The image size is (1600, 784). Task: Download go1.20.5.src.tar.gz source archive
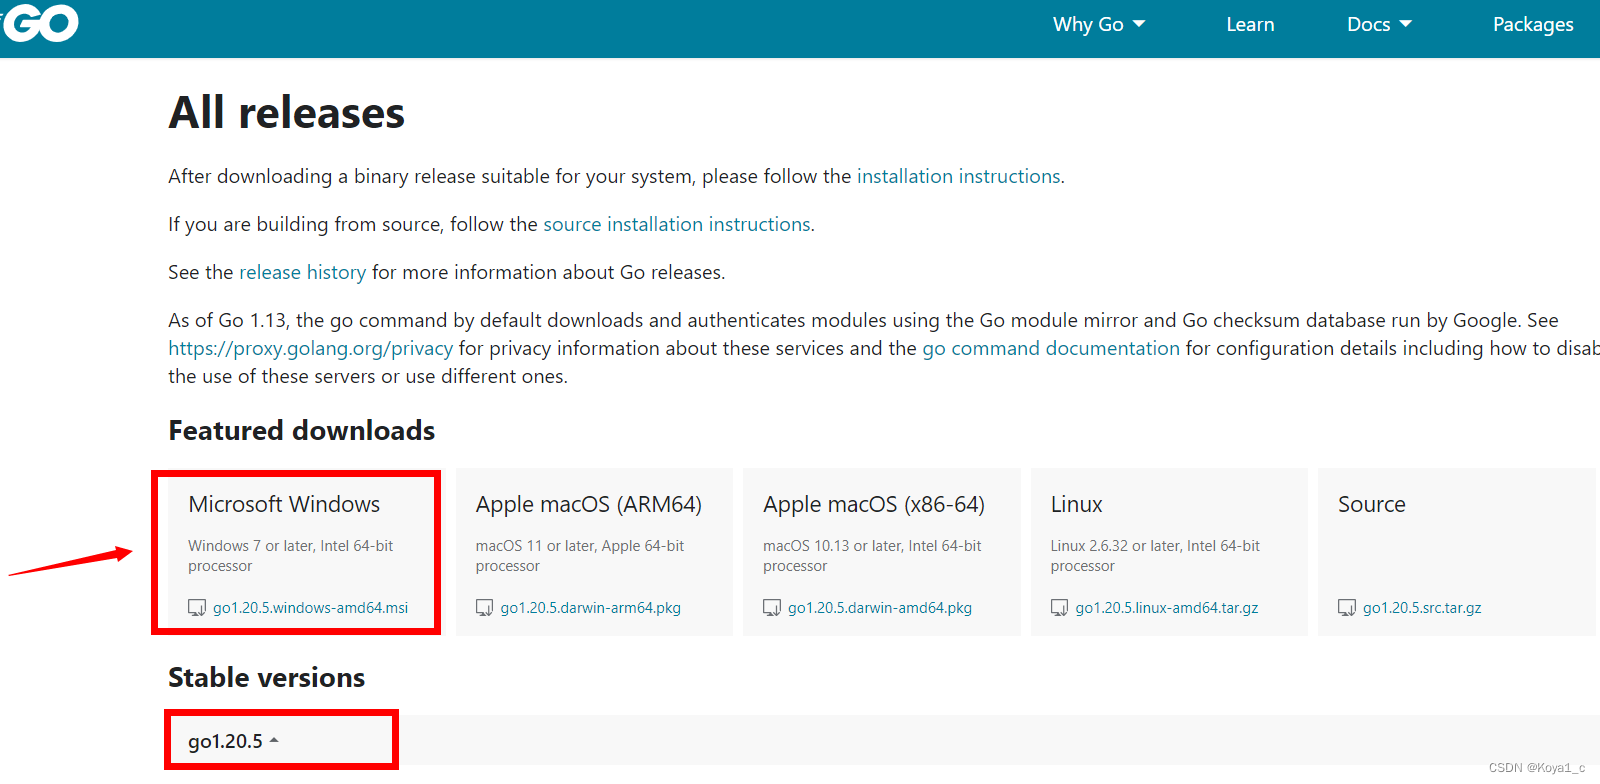click(1422, 608)
